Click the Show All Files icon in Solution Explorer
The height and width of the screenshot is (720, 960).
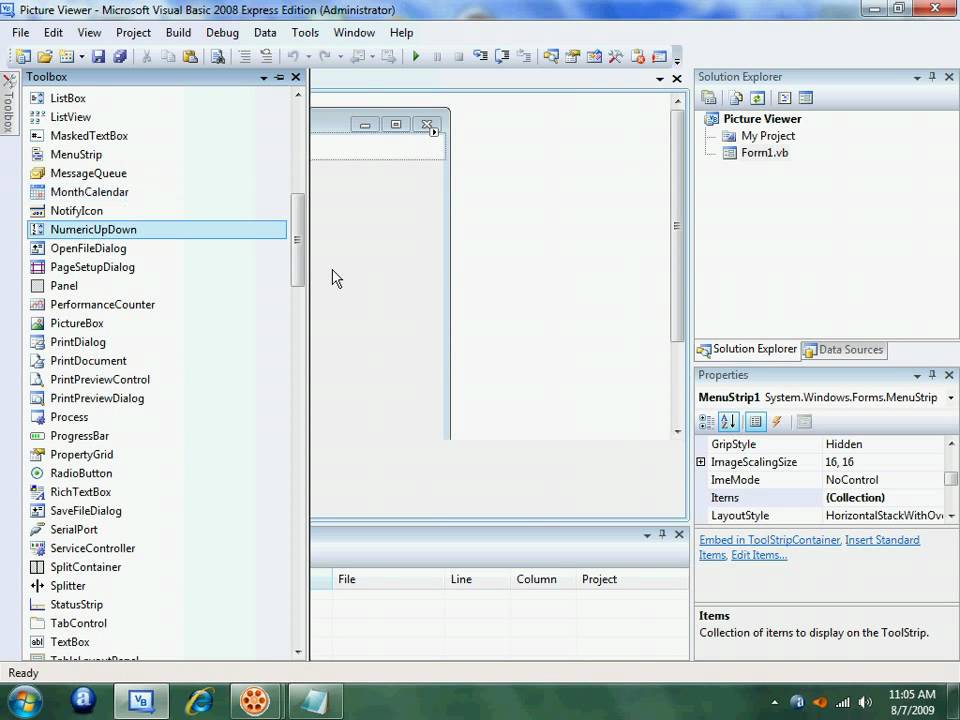click(736, 98)
